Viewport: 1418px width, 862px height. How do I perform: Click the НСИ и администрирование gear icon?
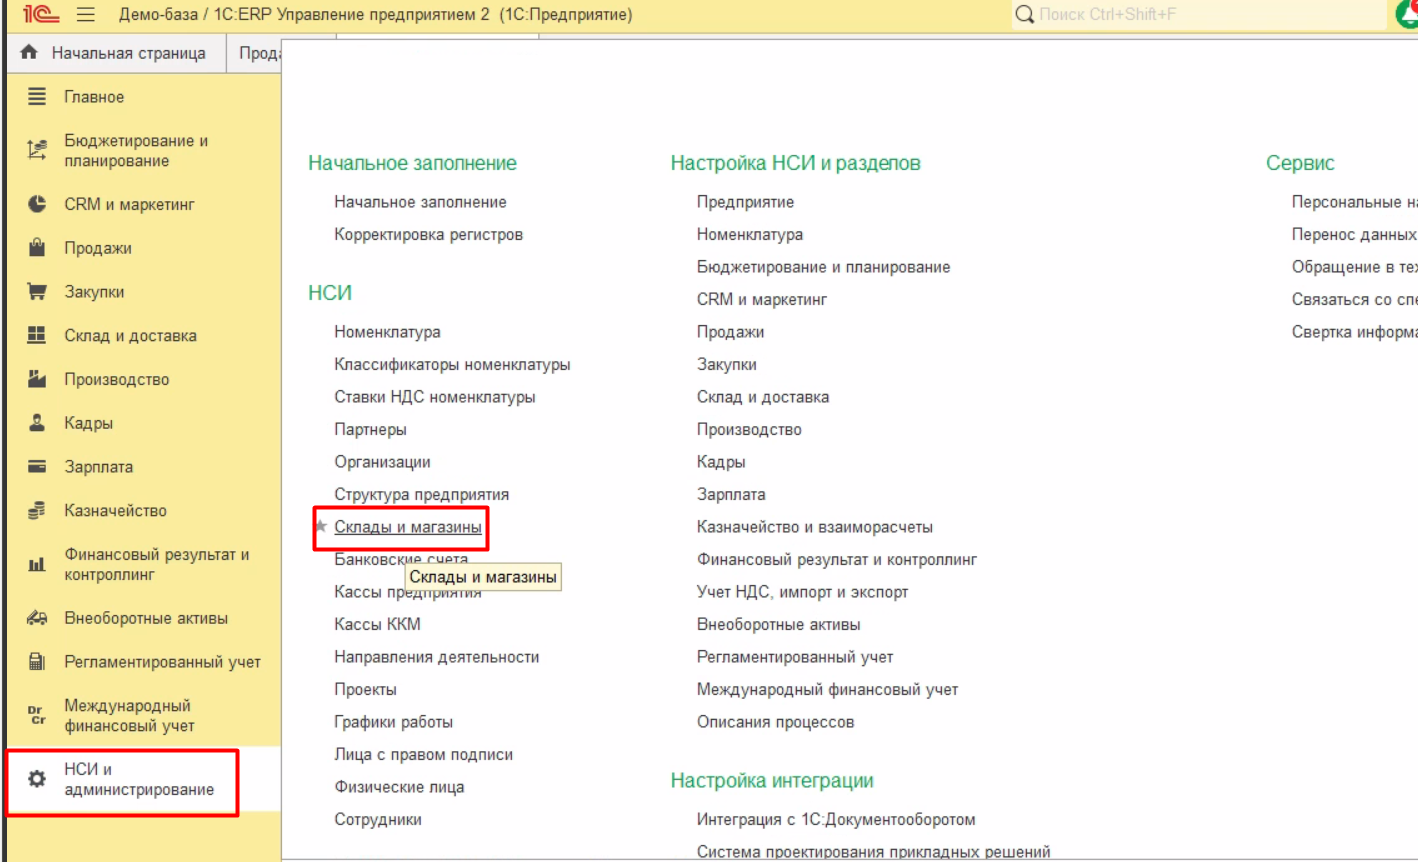point(37,779)
